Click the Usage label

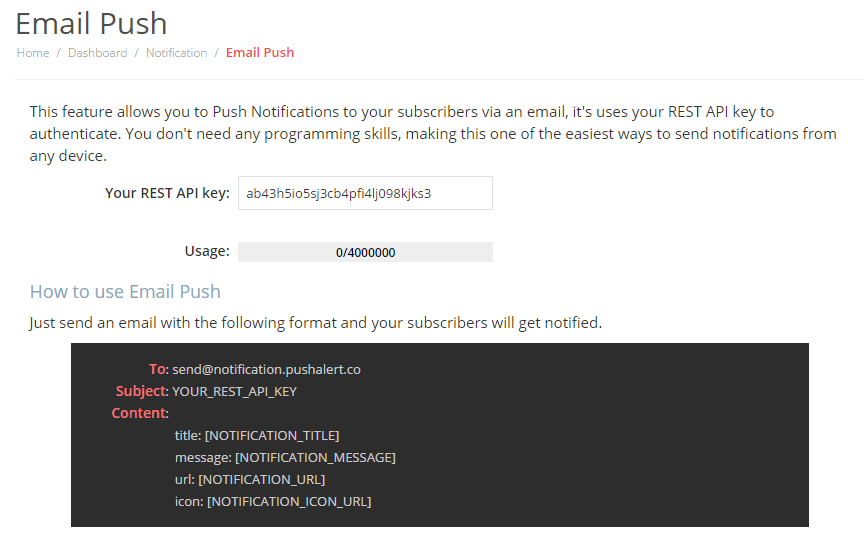click(x=207, y=251)
